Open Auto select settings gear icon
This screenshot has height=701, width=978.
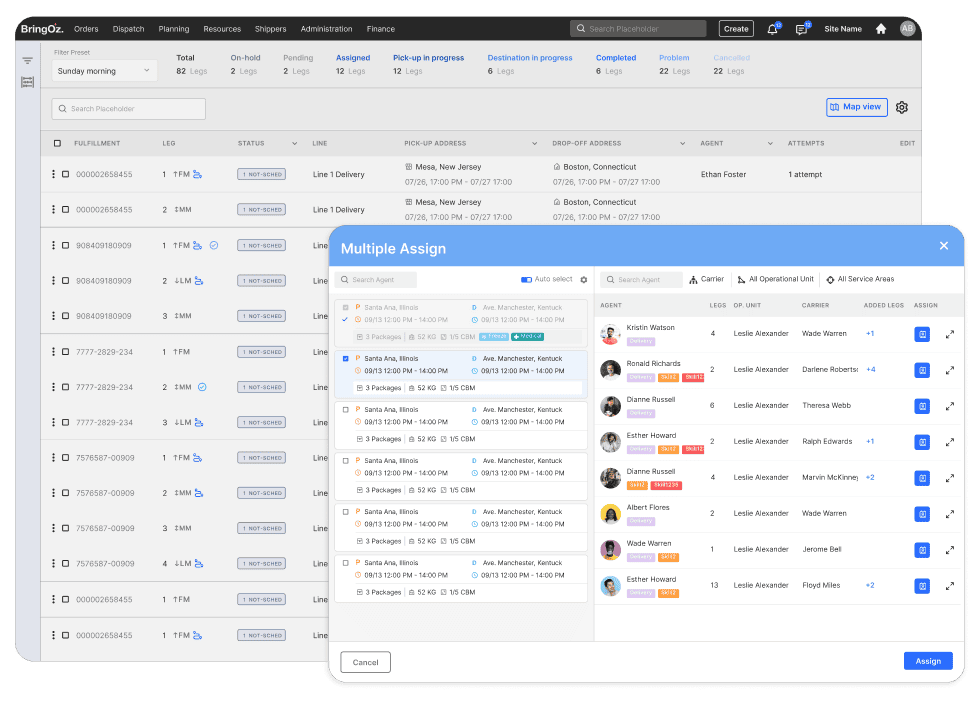(584, 279)
